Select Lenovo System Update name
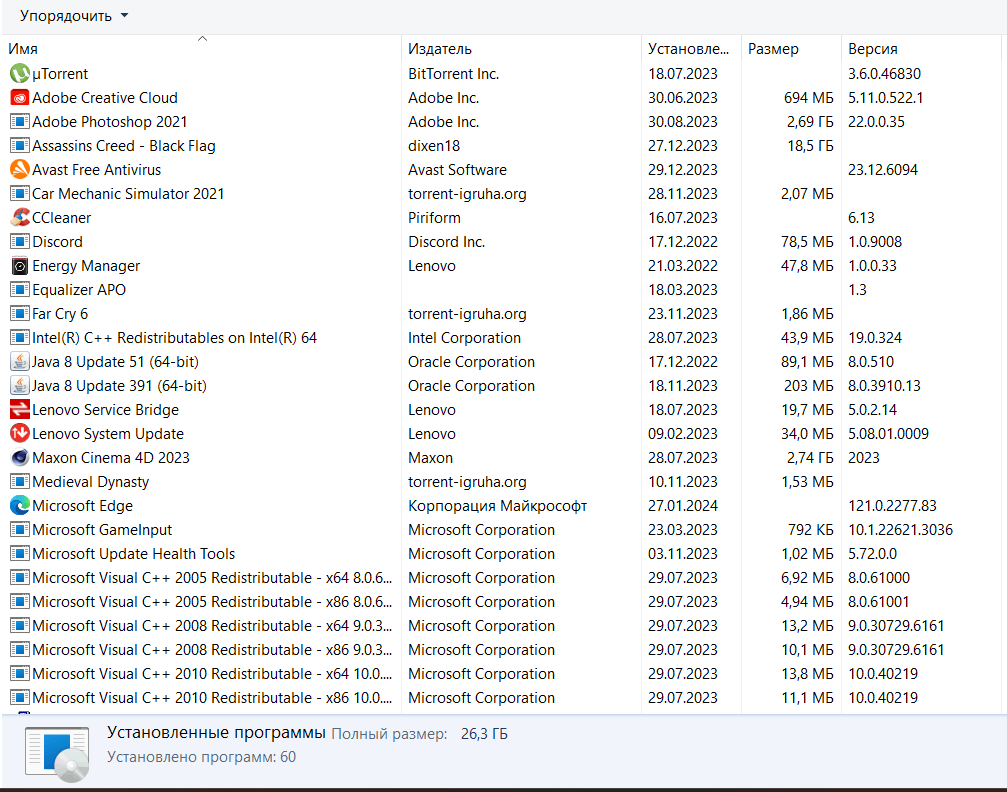The width and height of the screenshot is (1007, 792). (108, 434)
